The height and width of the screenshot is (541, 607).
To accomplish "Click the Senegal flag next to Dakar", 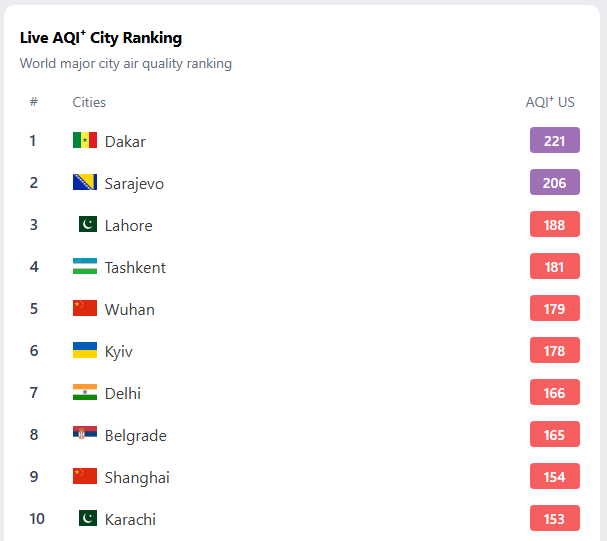I will point(85,141).
